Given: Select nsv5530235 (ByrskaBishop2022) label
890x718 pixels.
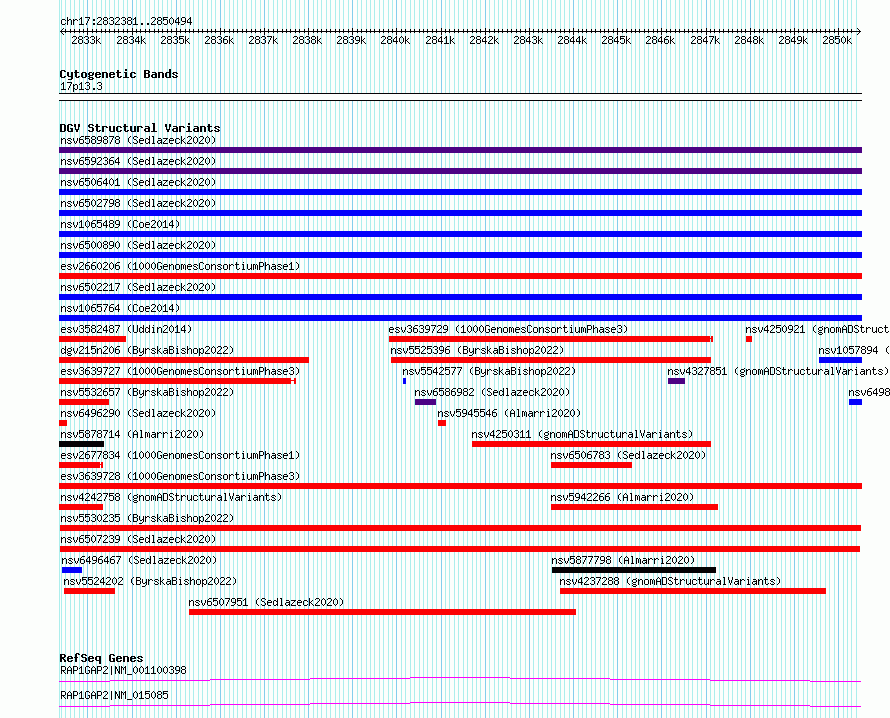Looking at the screenshot, I should click(147, 518).
